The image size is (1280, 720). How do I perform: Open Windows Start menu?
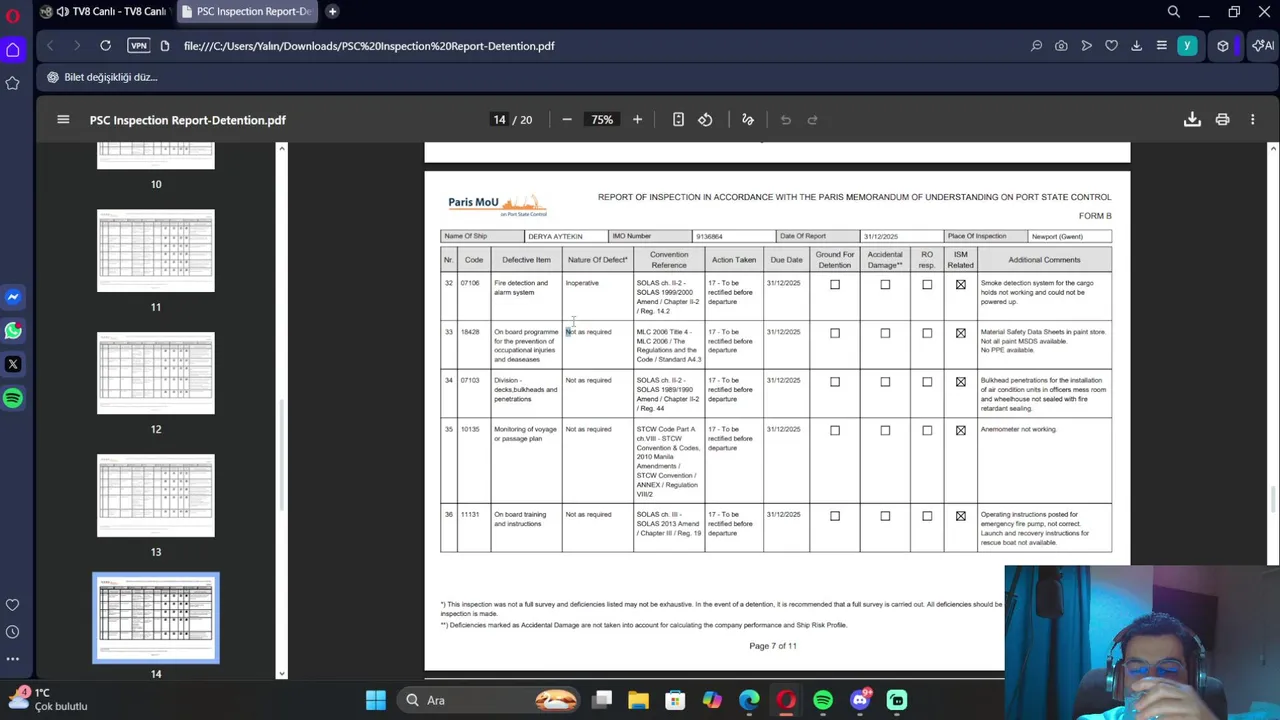pos(376,700)
